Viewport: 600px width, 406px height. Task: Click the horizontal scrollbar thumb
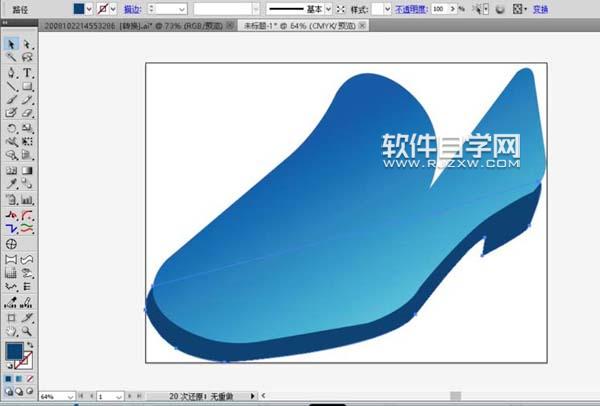[455, 396]
